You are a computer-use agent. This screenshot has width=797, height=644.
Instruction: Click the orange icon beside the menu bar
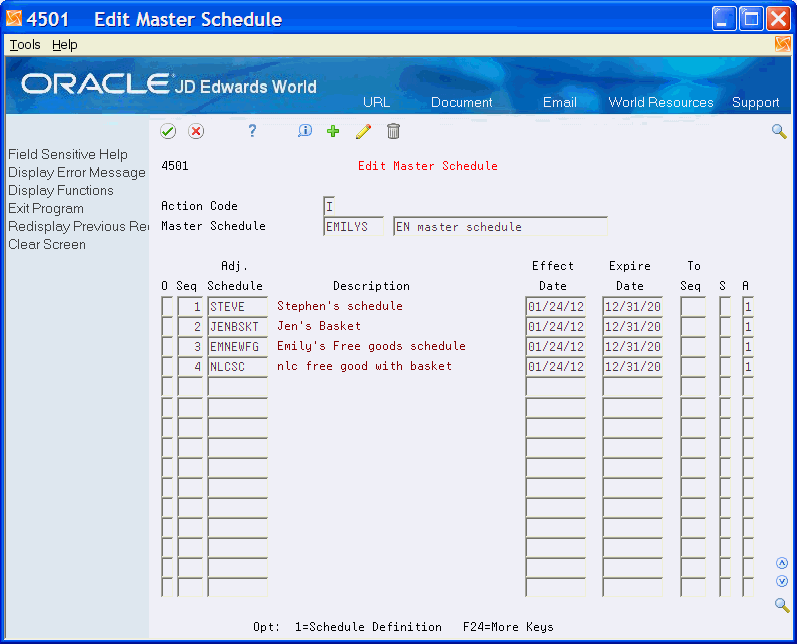783,44
